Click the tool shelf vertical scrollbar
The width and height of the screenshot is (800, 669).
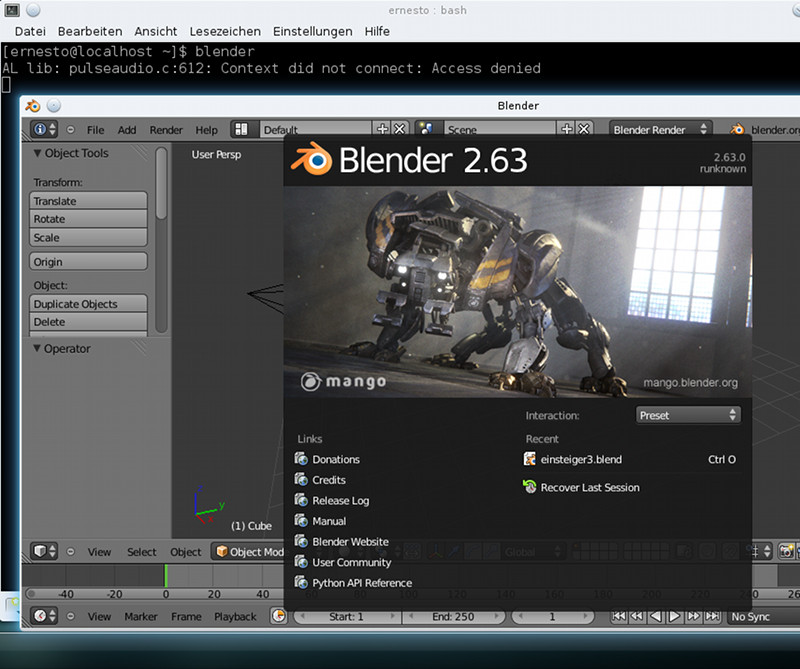[161, 184]
